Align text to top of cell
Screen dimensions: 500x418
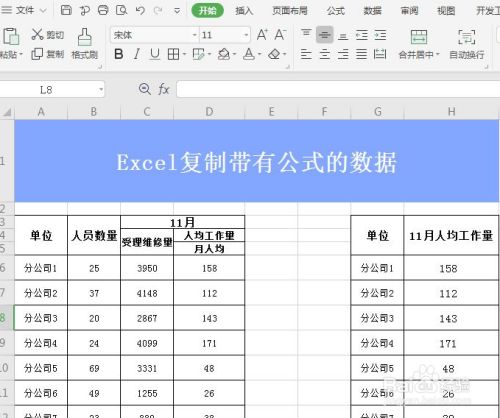coord(306,34)
